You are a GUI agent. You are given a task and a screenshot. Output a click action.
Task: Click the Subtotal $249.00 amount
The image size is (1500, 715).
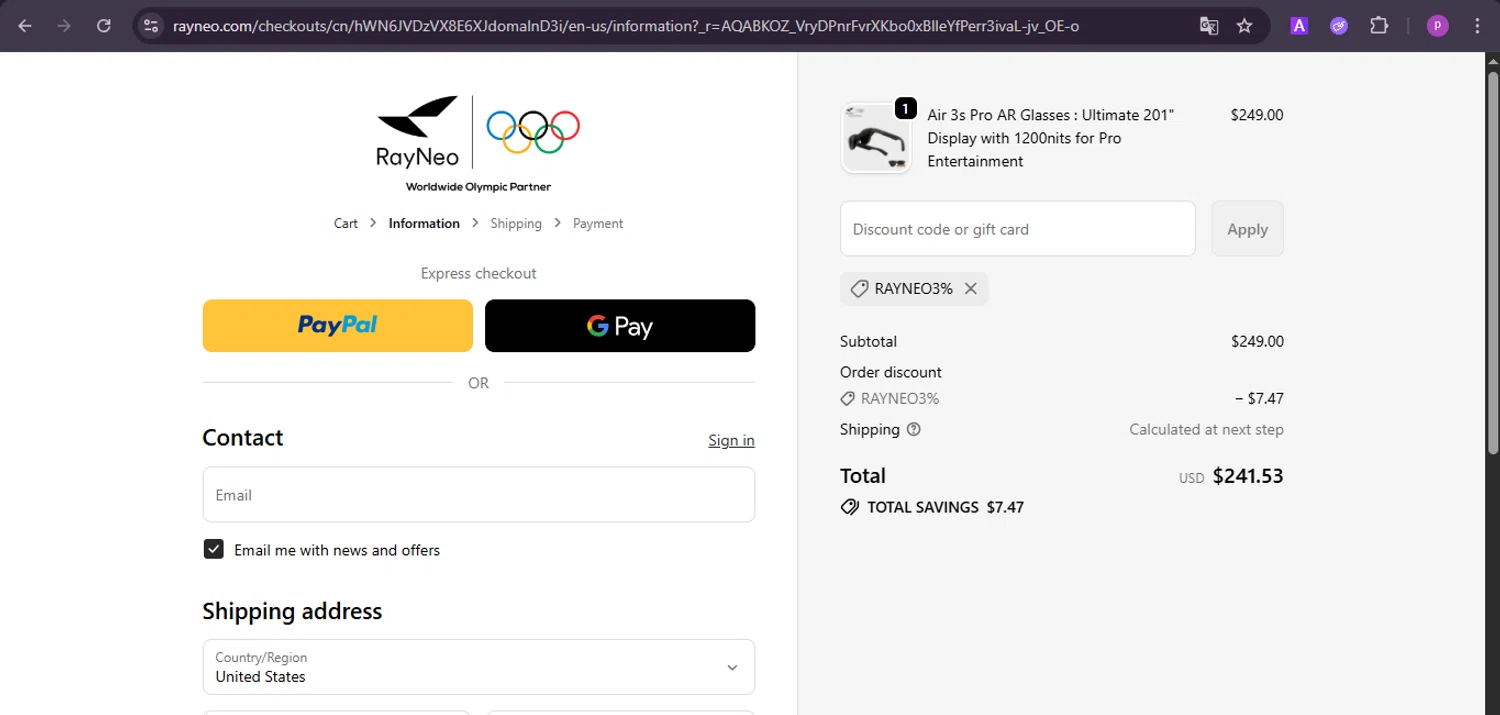tap(1257, 341)
